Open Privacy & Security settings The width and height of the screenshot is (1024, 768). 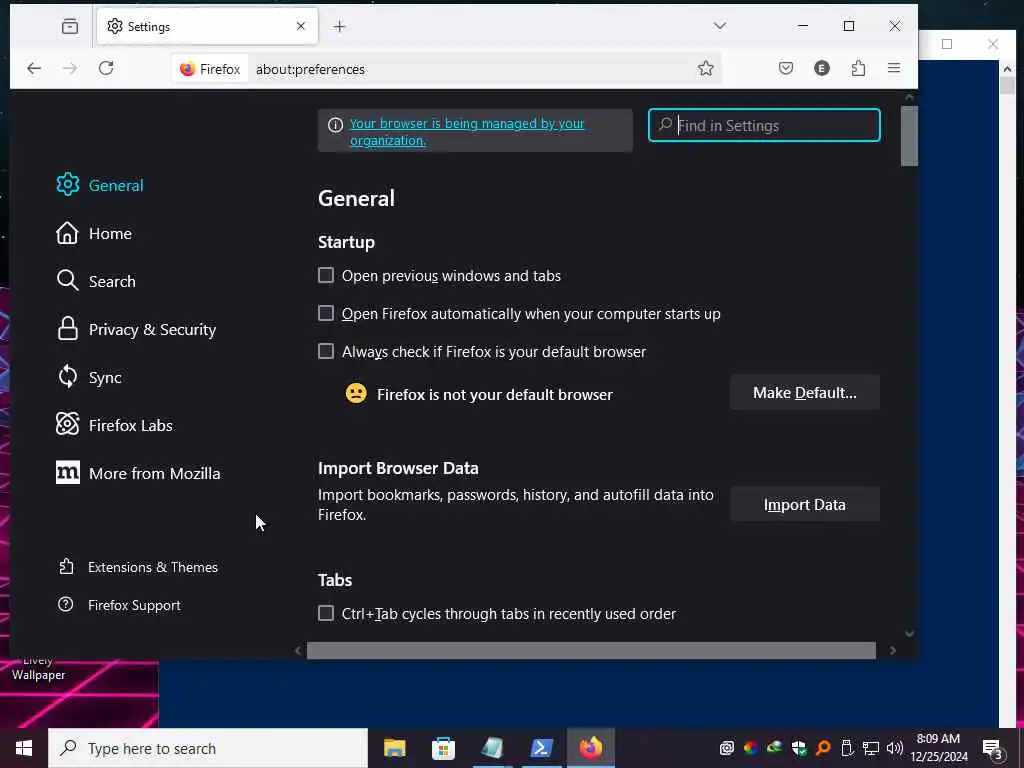tap(136, 330)
